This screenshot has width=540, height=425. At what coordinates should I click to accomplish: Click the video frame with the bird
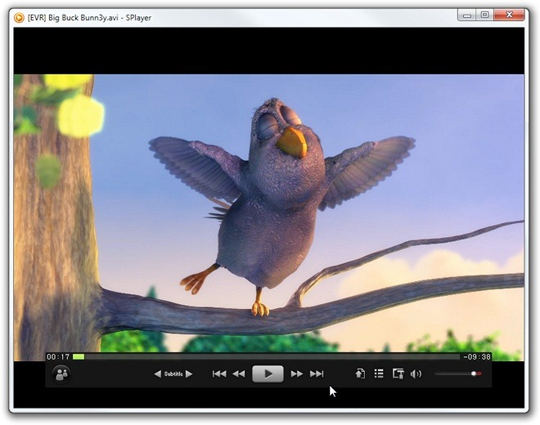(269, 218)
